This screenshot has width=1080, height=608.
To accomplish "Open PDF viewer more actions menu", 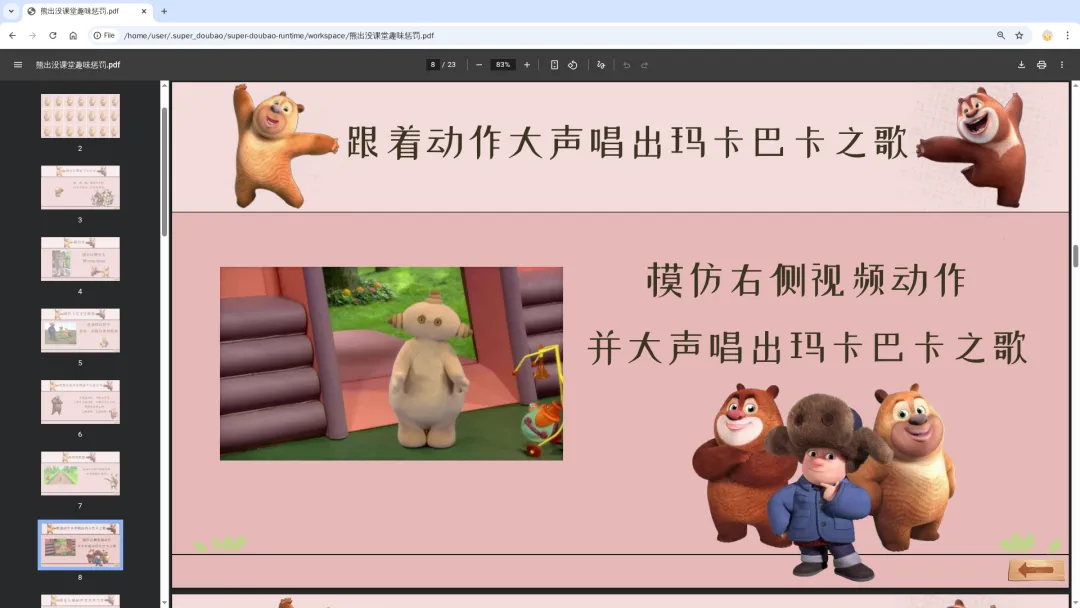I will click(x=1061, y=65).
